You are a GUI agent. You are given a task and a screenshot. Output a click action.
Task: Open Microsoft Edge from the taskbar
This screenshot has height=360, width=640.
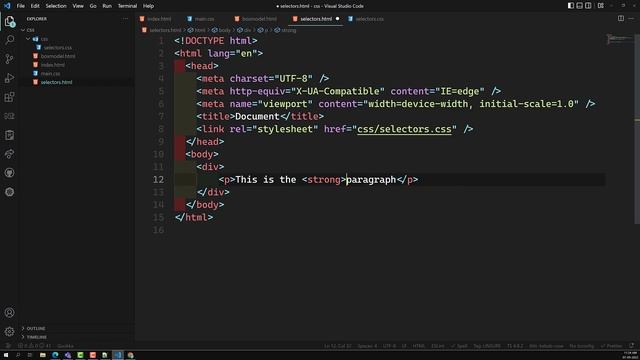click(x=55, y=355)
